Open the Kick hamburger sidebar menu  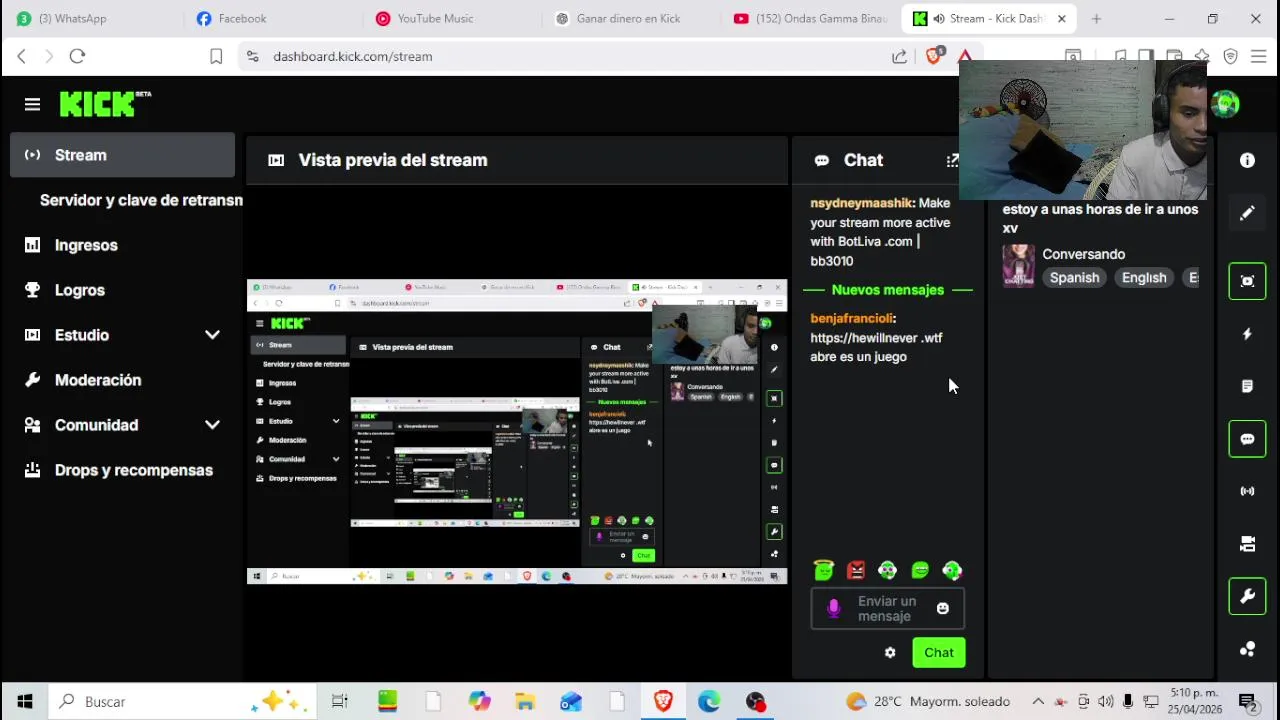(32, 104)
